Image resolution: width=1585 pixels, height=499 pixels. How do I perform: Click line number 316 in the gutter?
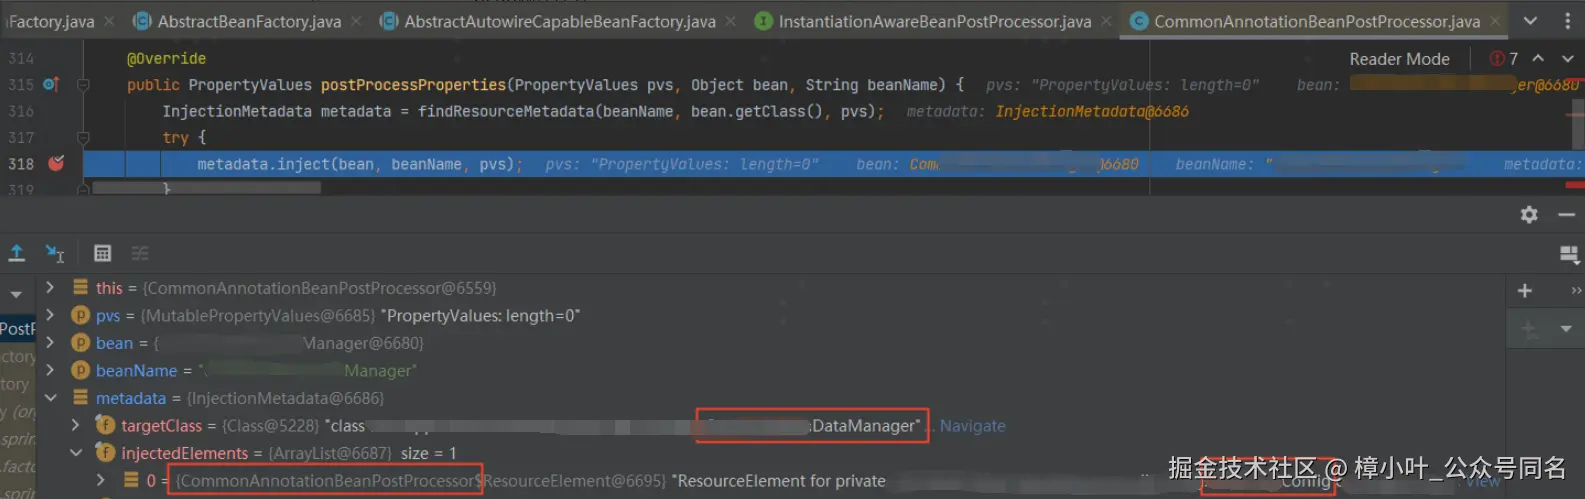pos(21,111)
